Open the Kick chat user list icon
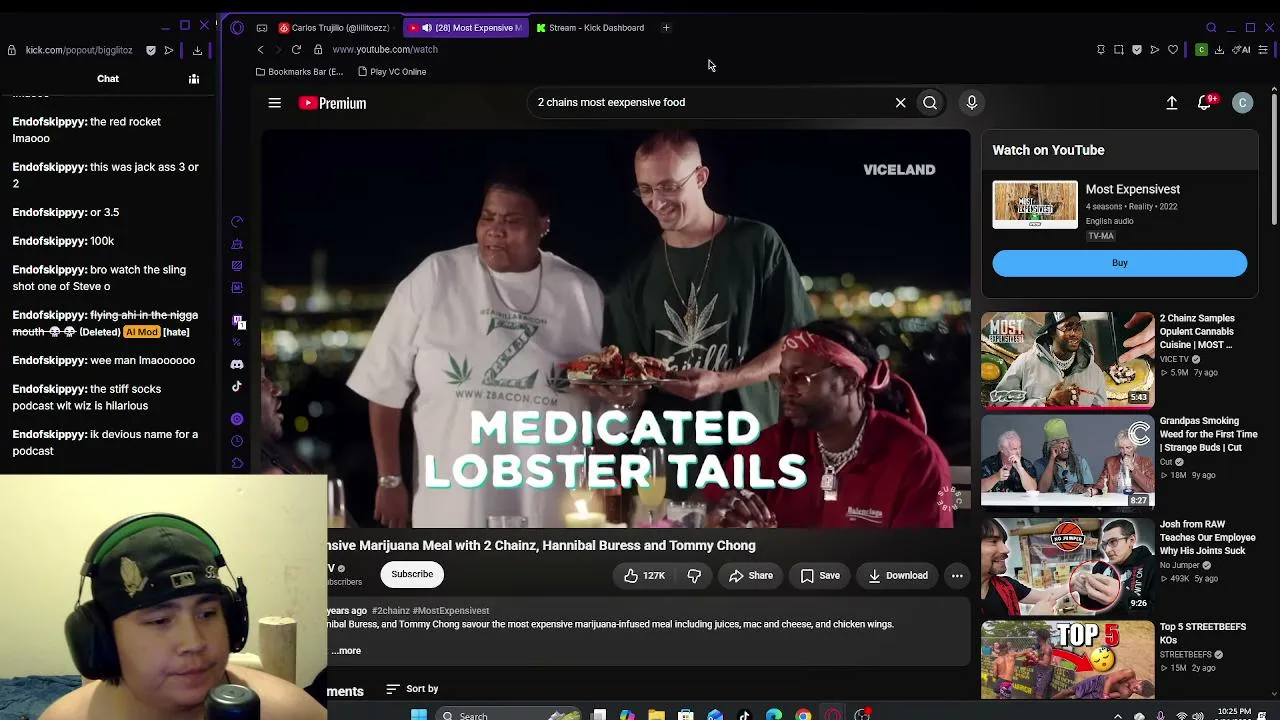The height and width of the screenshot is (720, 1280). coord(194,79)
